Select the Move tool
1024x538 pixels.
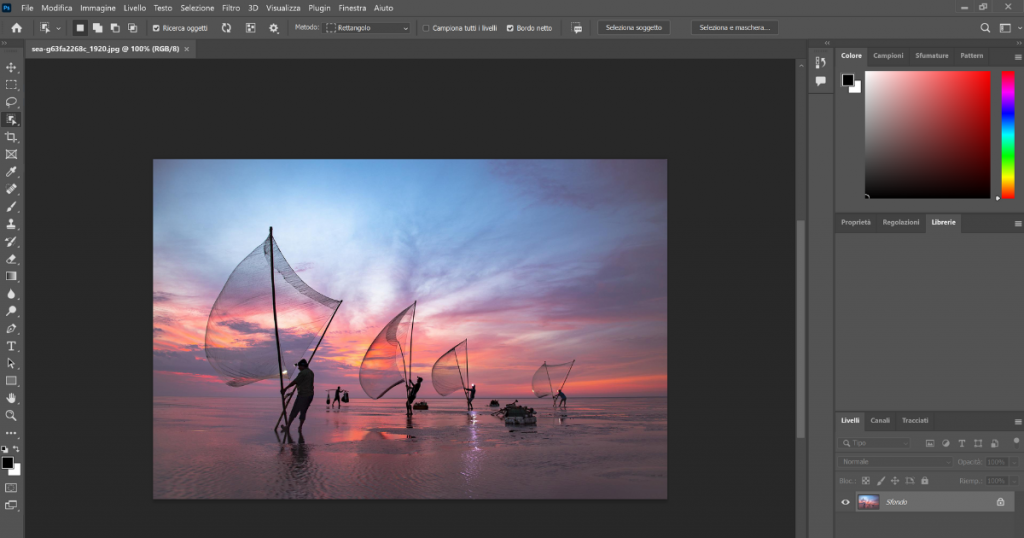pyautogui.click(x=12, y=67)
